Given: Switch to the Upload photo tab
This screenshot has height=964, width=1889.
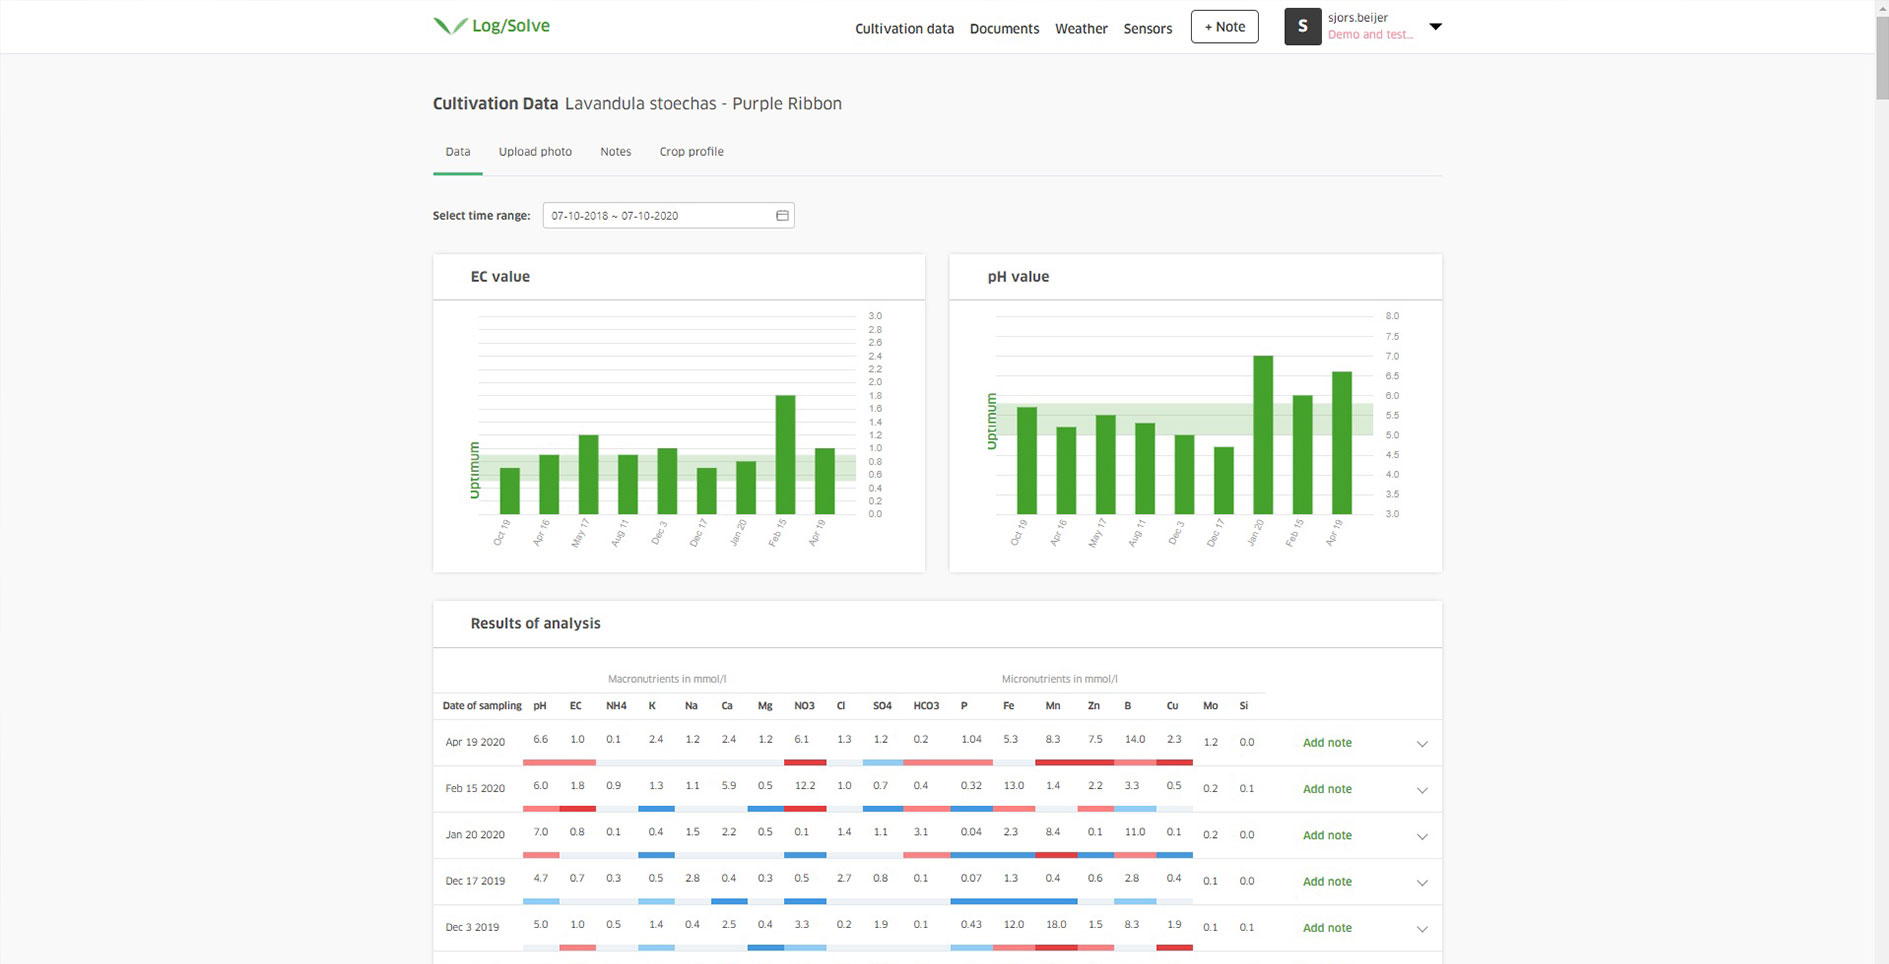Looking at the screenshot, I should coord(535,151).
